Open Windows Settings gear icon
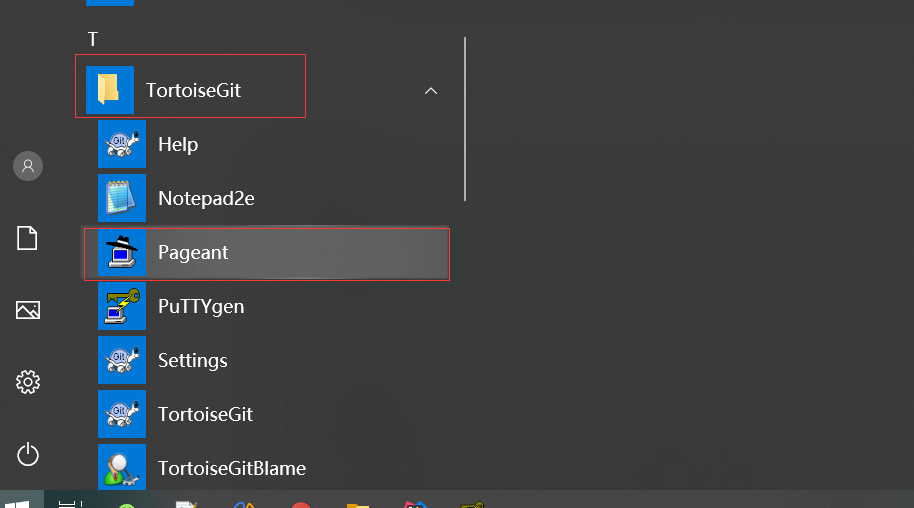This screenshot has height=508, width=914. 28,382
